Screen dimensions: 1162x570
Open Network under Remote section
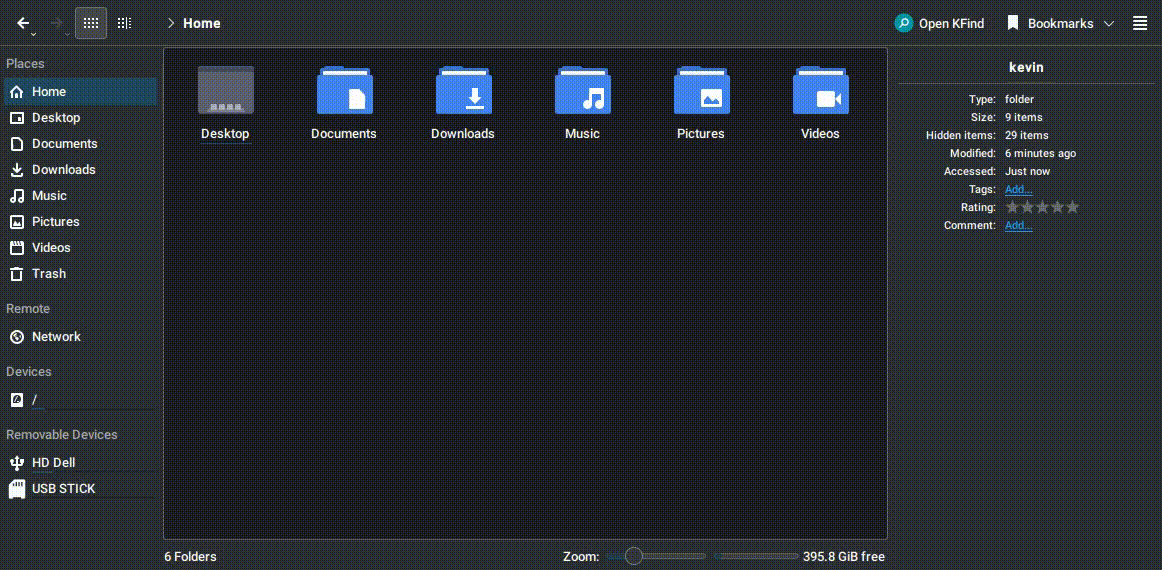click(80, 337)
